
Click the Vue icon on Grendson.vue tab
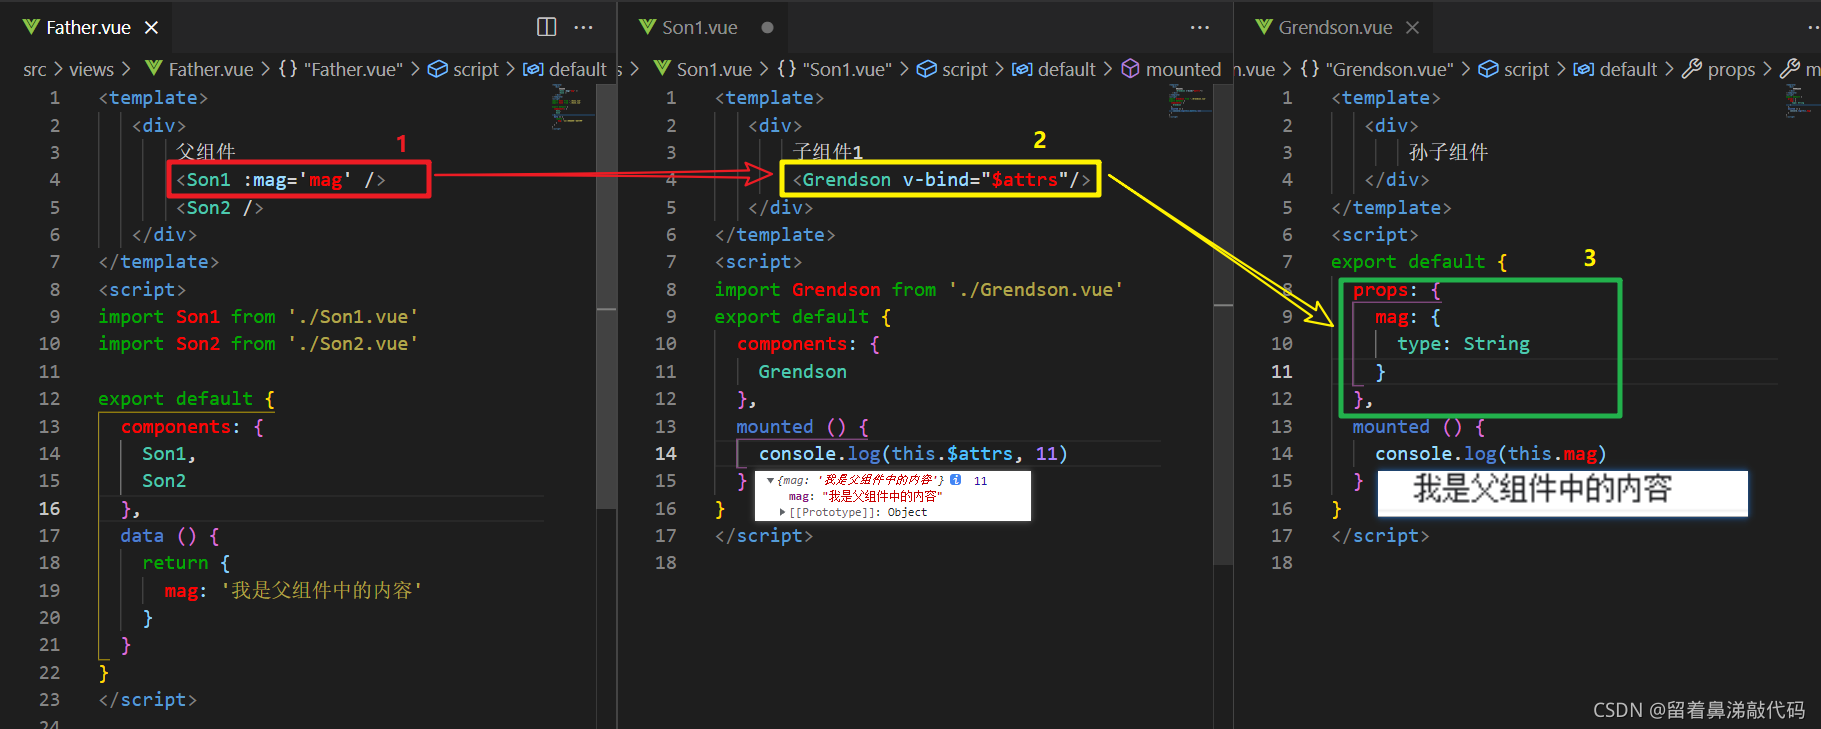[1264, 27]
